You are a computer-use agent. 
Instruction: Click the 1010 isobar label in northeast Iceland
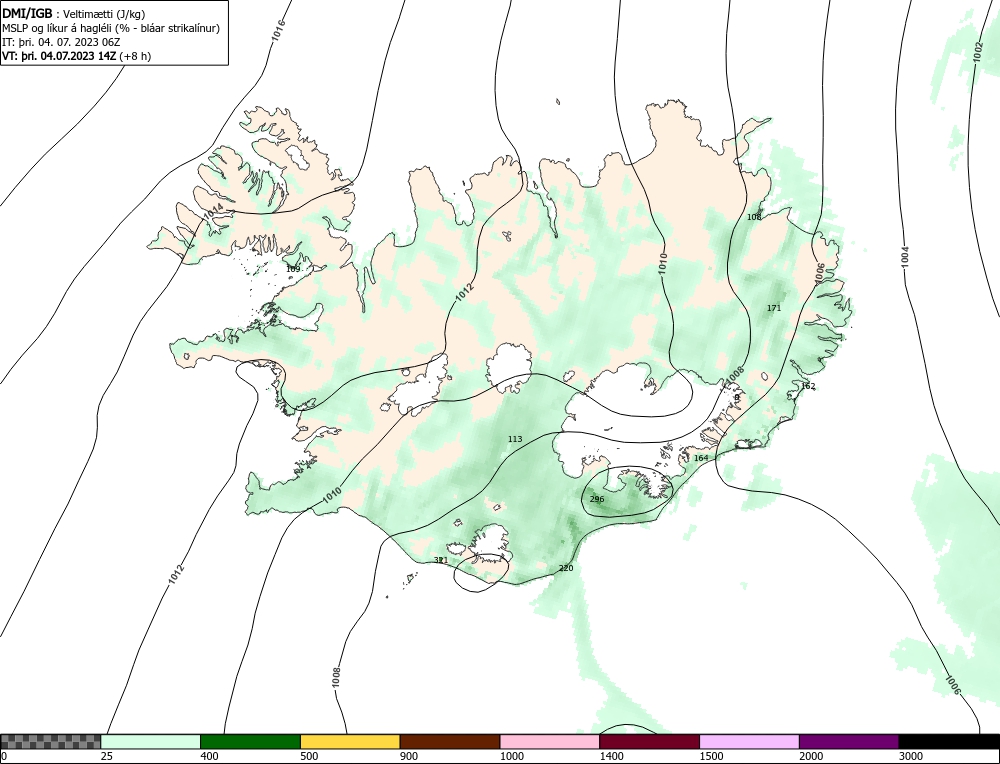click(663, 264)
